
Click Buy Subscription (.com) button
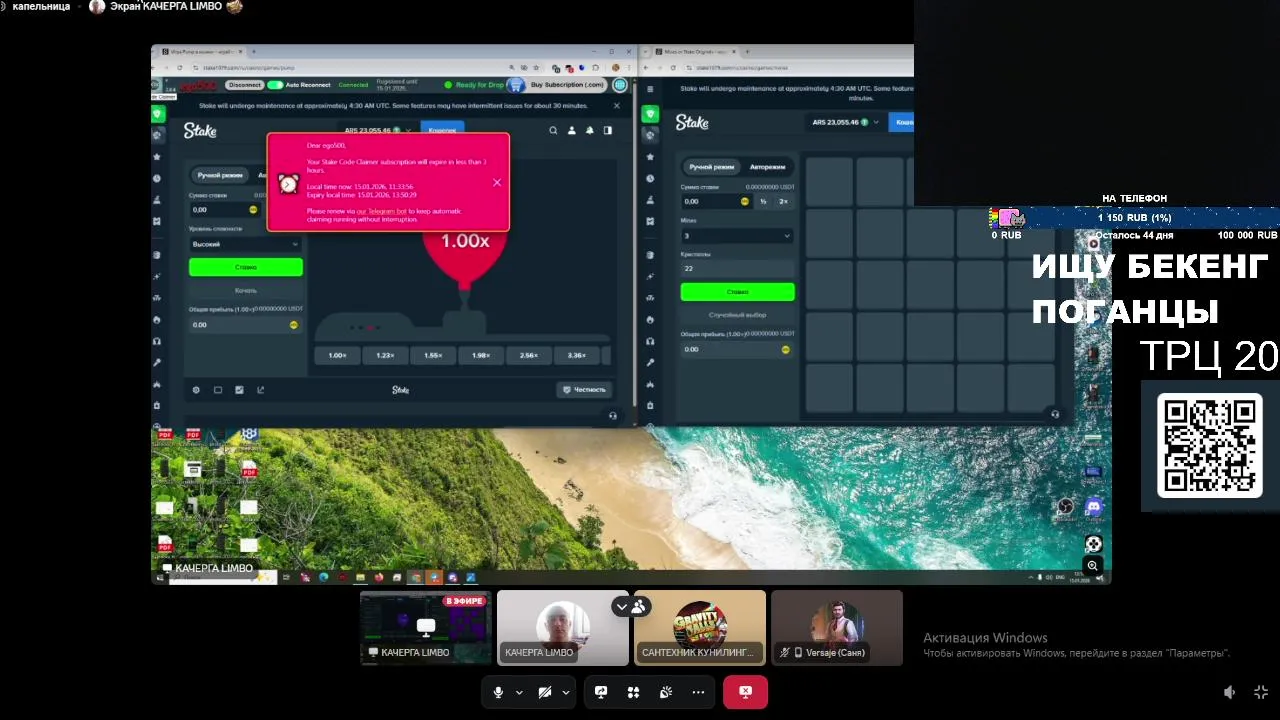pos(567,85)
